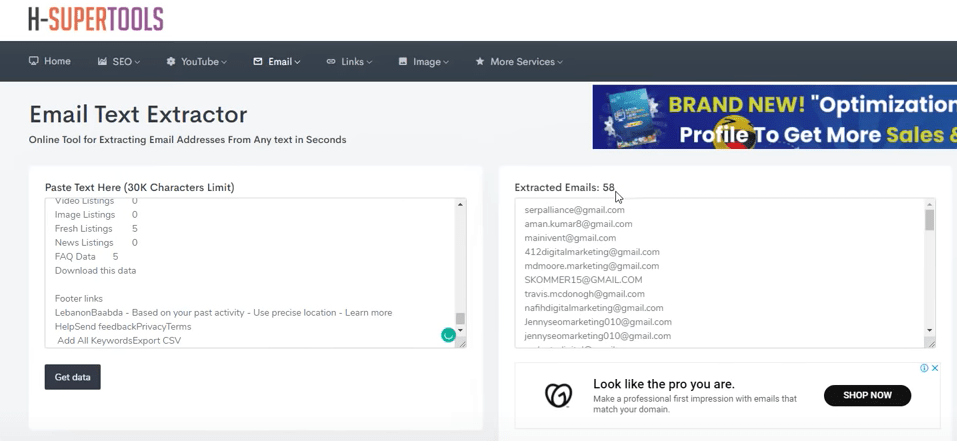Click the Home monitor icon

tap(34, 61)
